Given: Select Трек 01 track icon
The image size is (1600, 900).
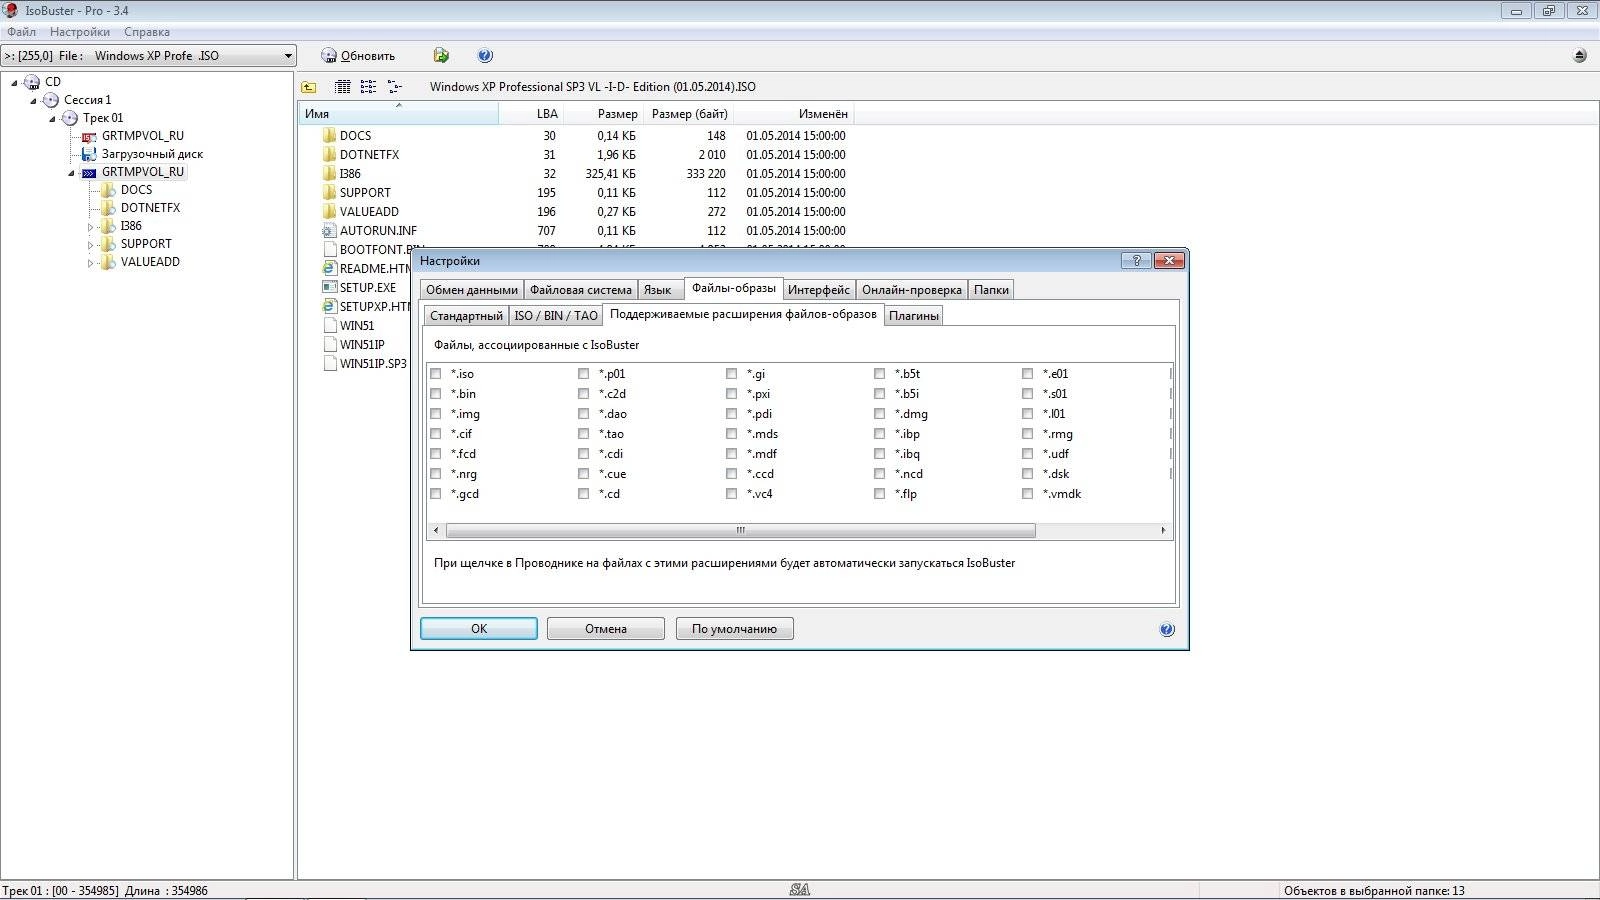Looking at the screenshot, I should [70, 118].
